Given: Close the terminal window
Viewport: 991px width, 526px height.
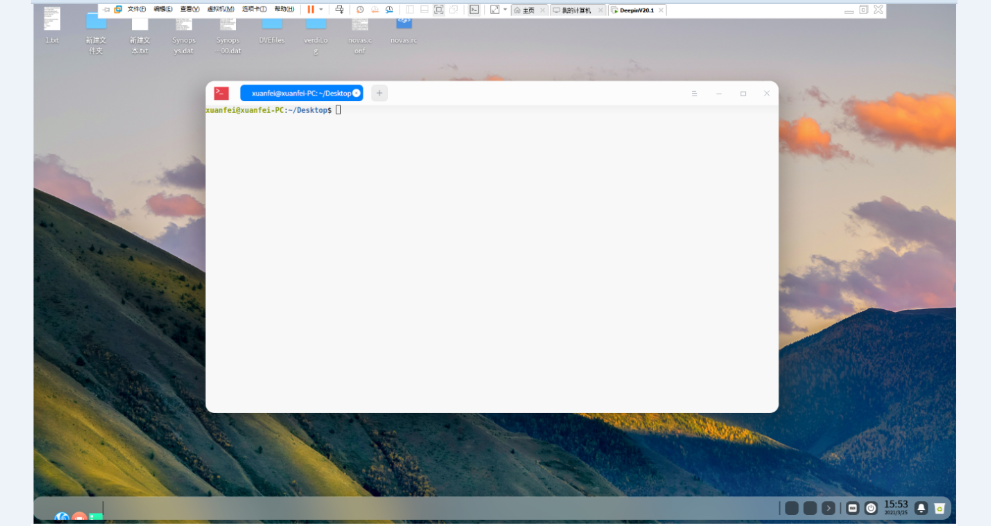Looking at the screenshot, I should tap(767, 94).
